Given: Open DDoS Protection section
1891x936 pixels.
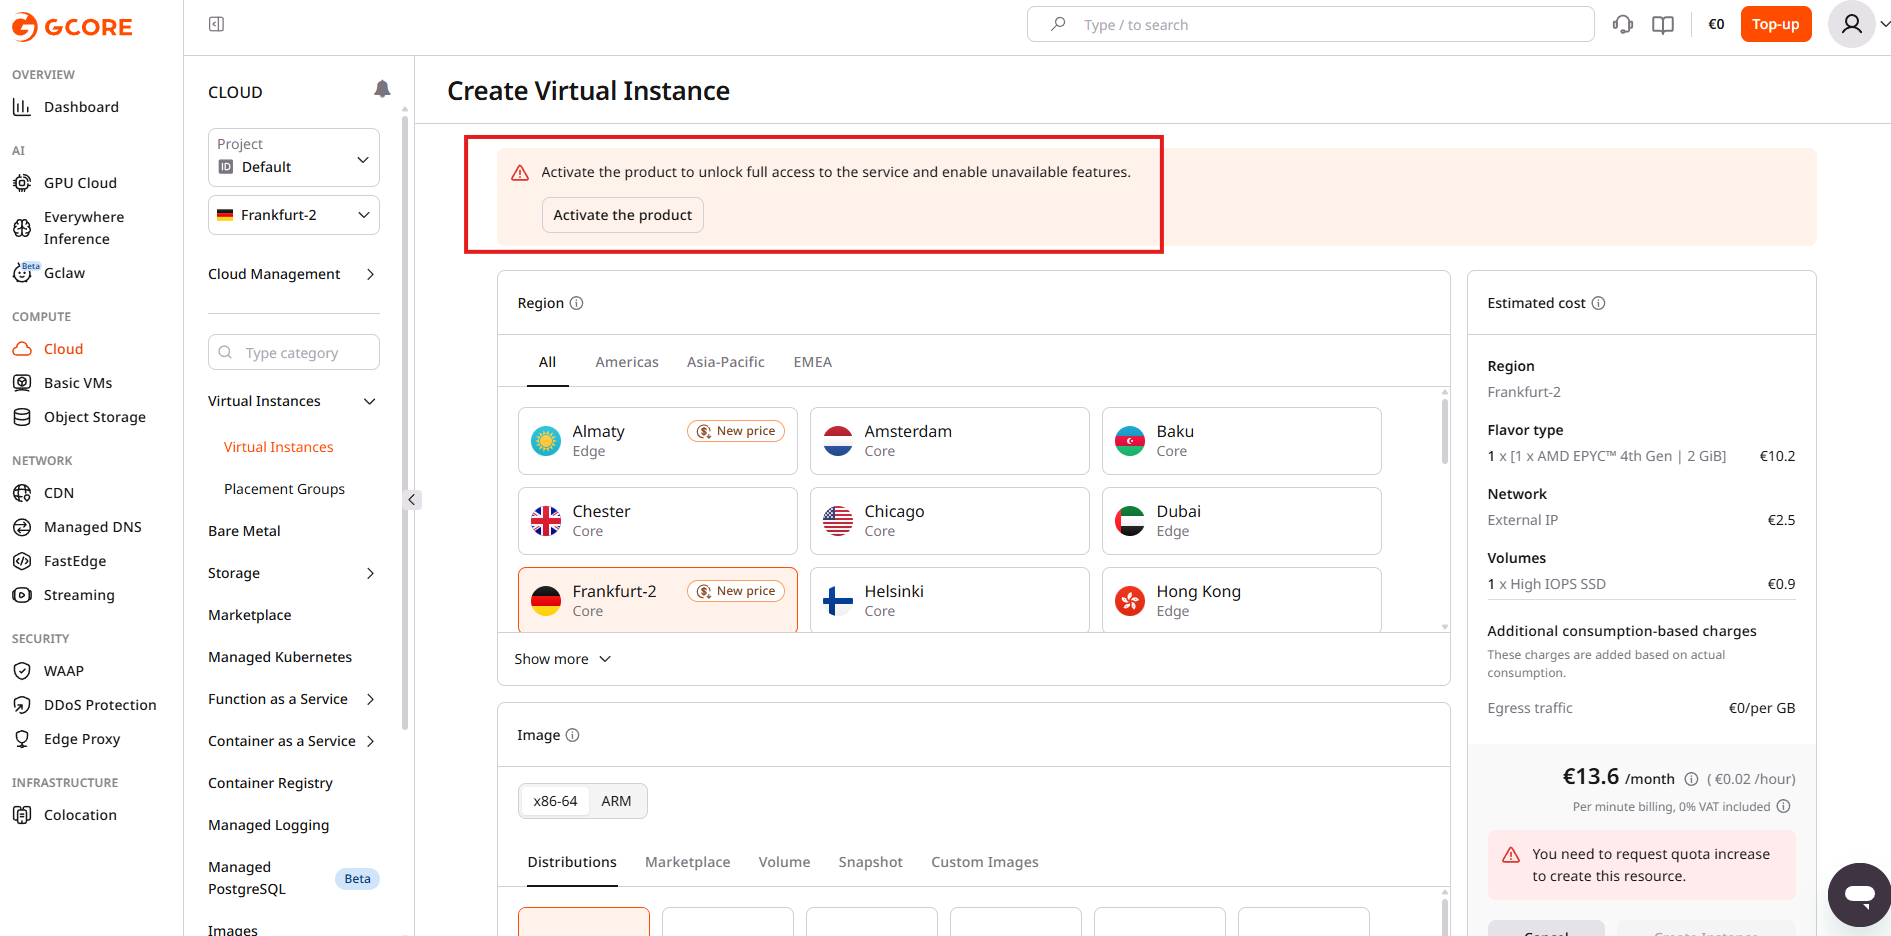Looking at the screenshot, I should [x=100, y=705].
